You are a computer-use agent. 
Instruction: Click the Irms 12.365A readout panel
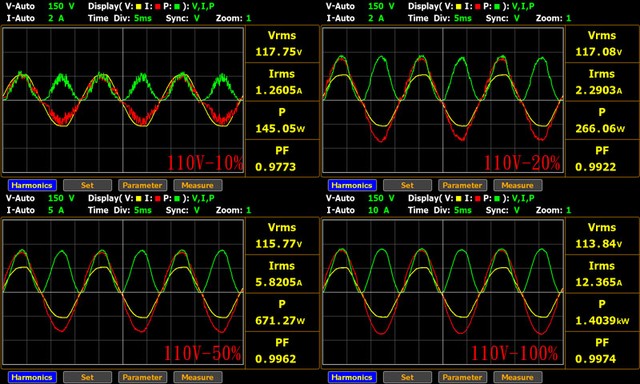click(x=602, y=274)
